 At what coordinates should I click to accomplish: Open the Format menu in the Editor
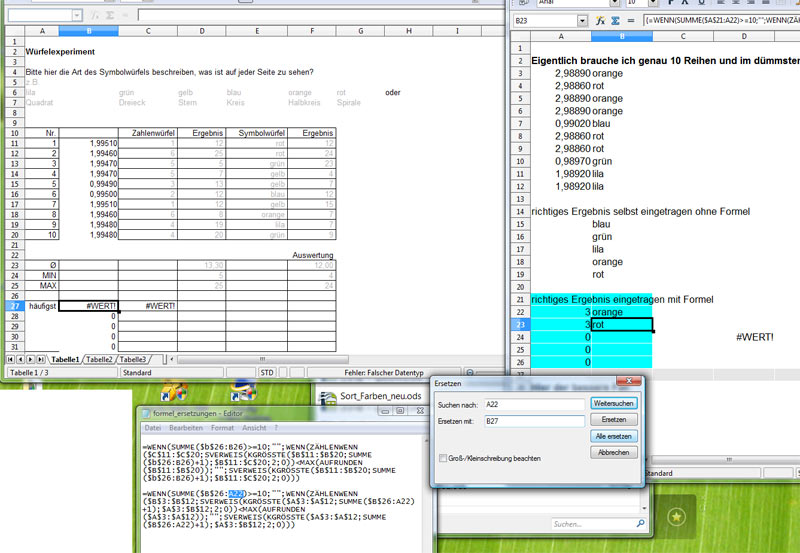[222, 428]
